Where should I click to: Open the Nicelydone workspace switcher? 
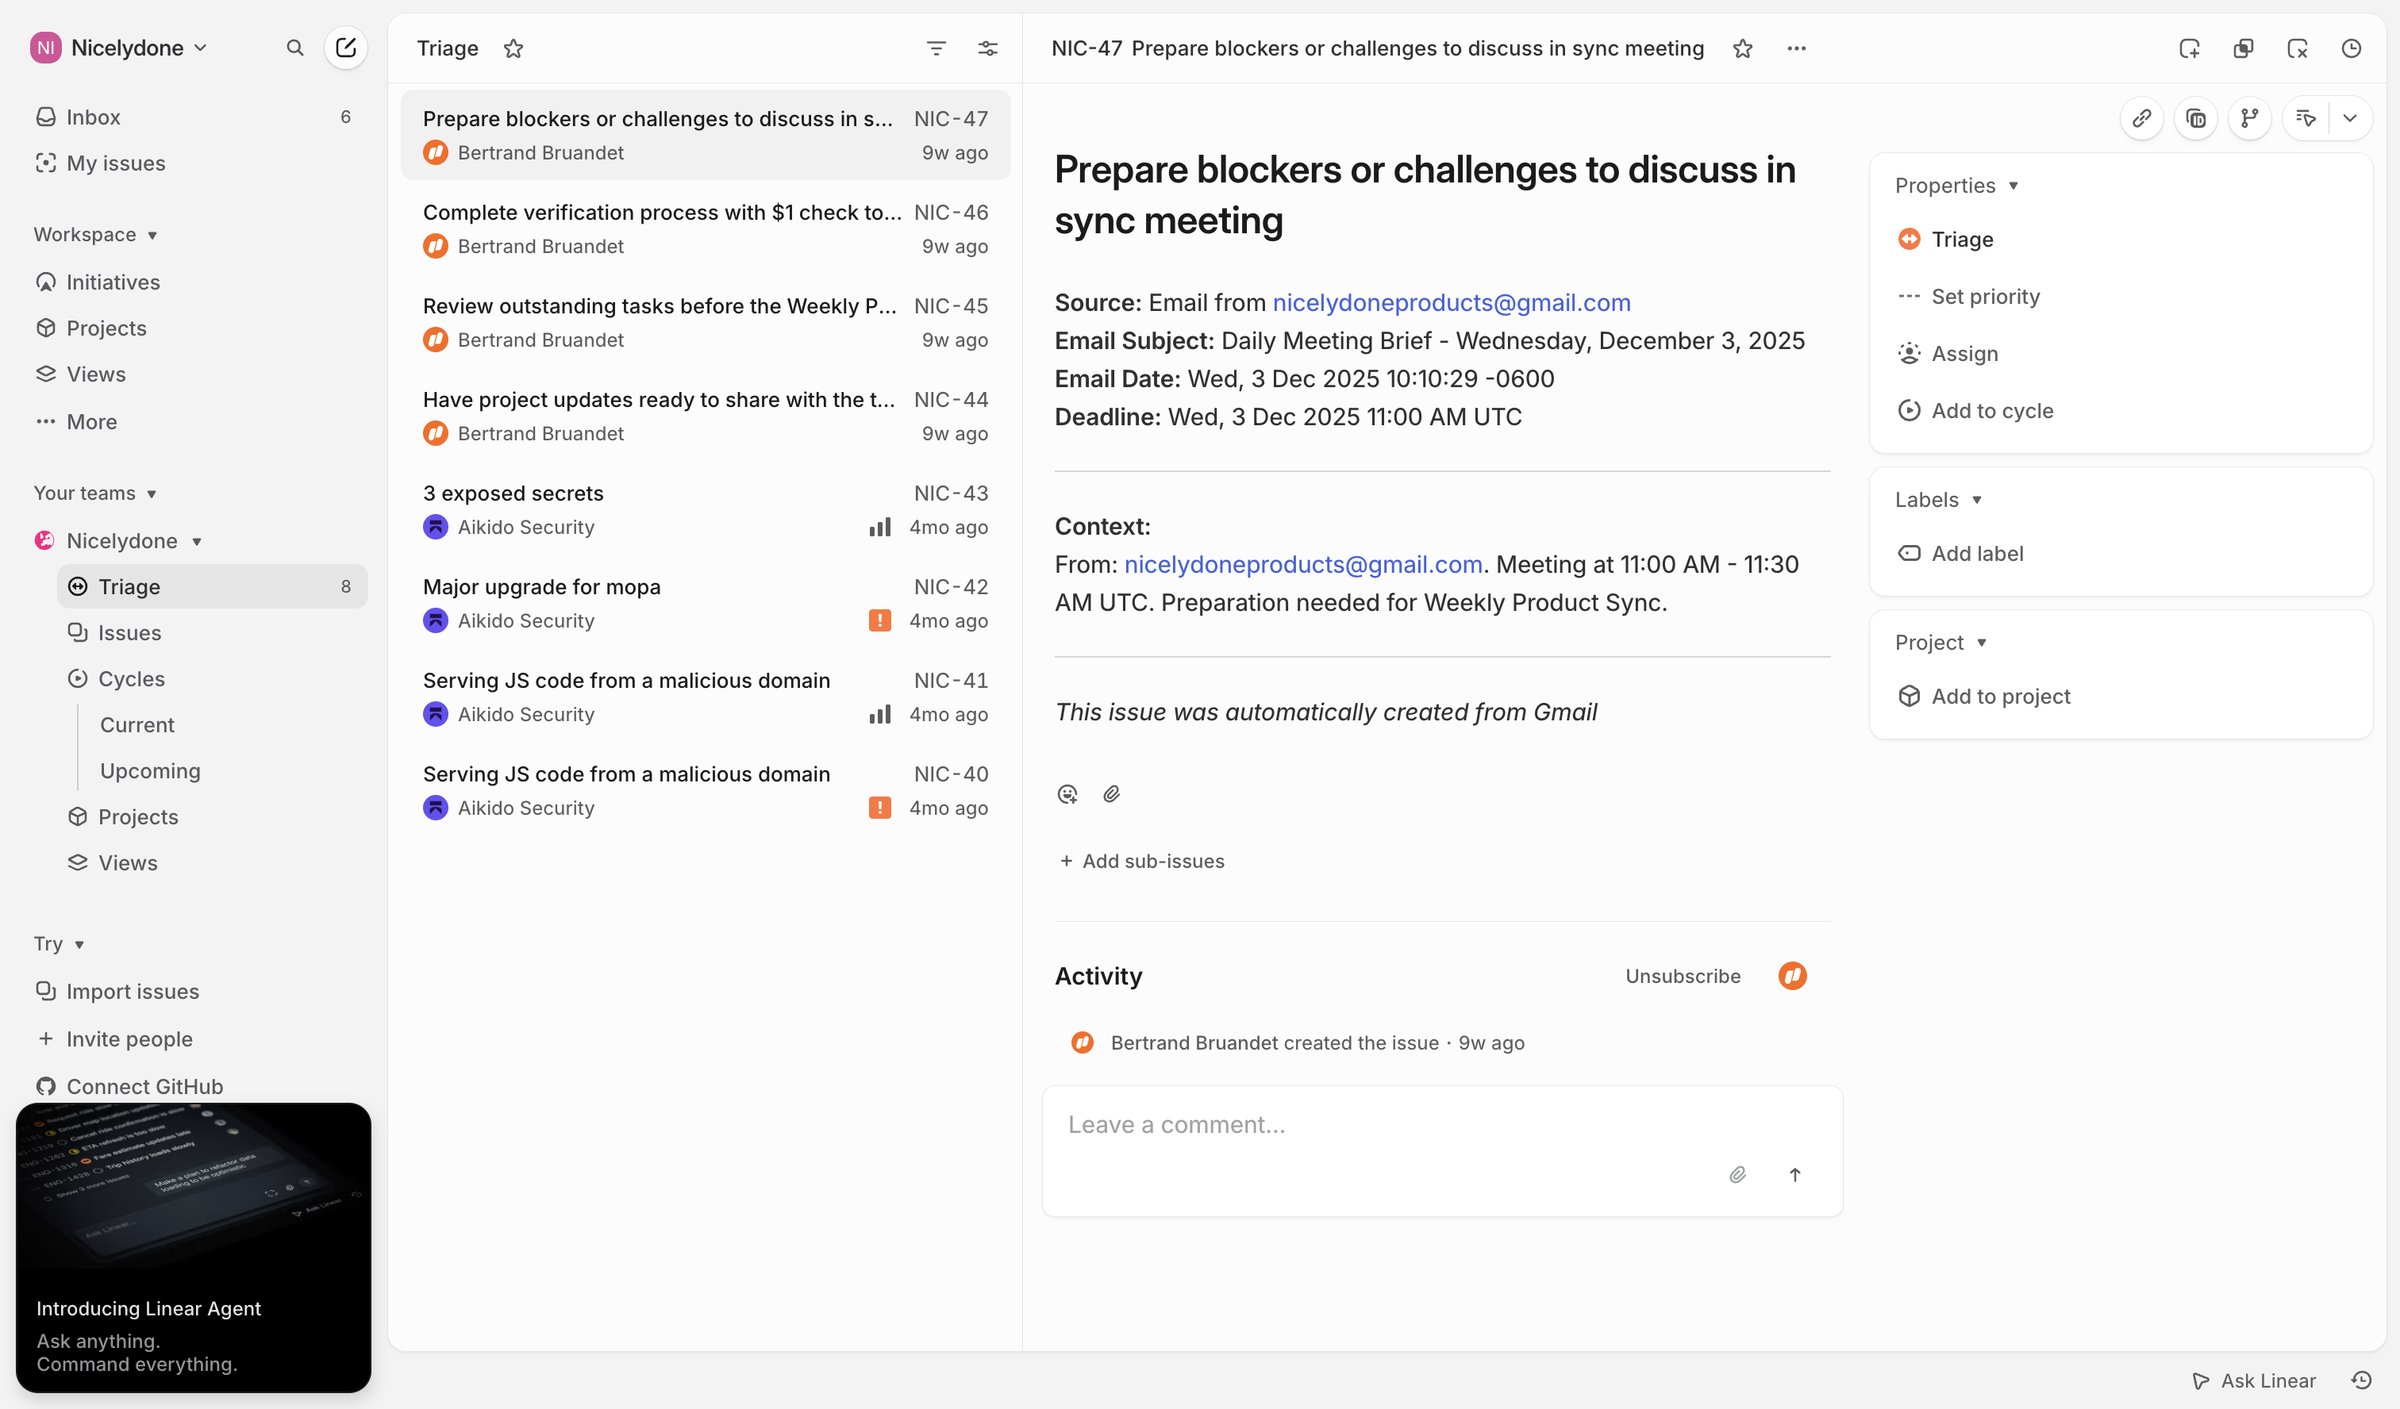tap(120, 47)
